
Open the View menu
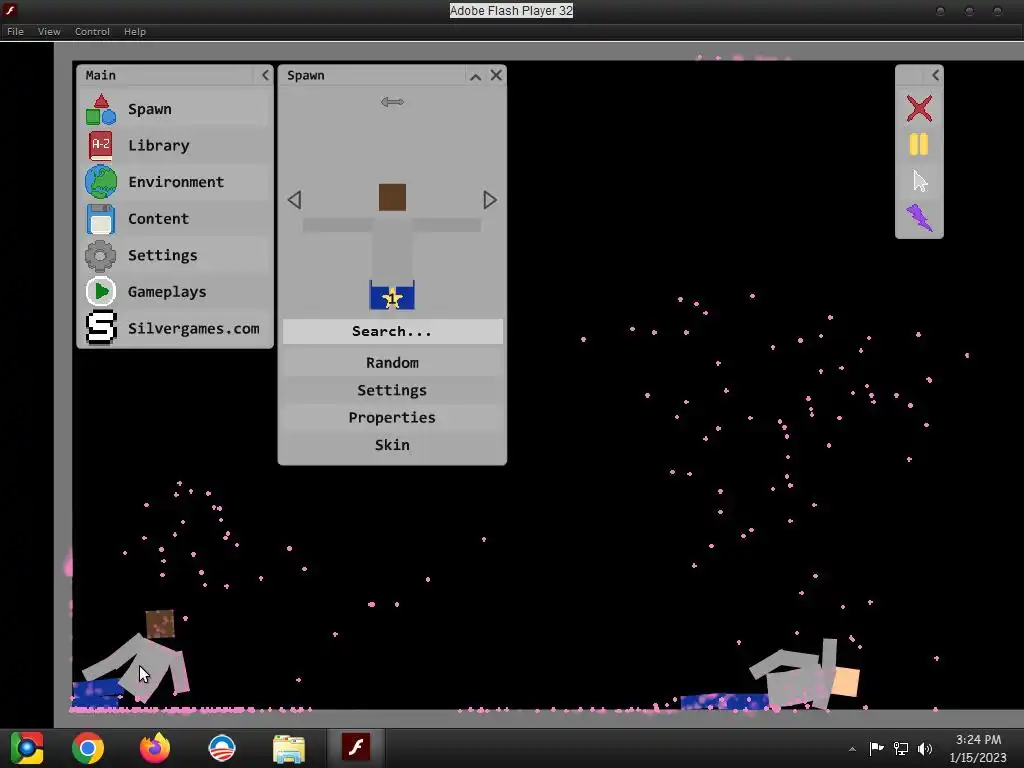coord(49,31)
